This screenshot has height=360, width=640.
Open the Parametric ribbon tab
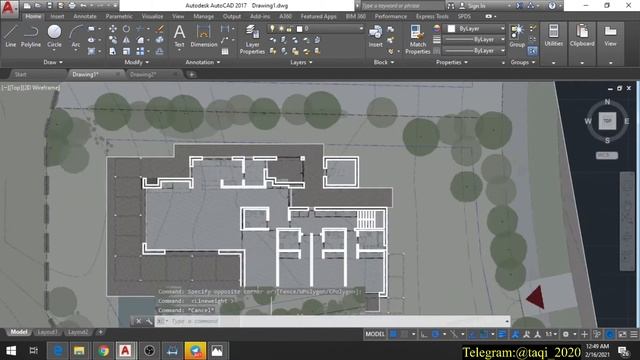[119, 16]
